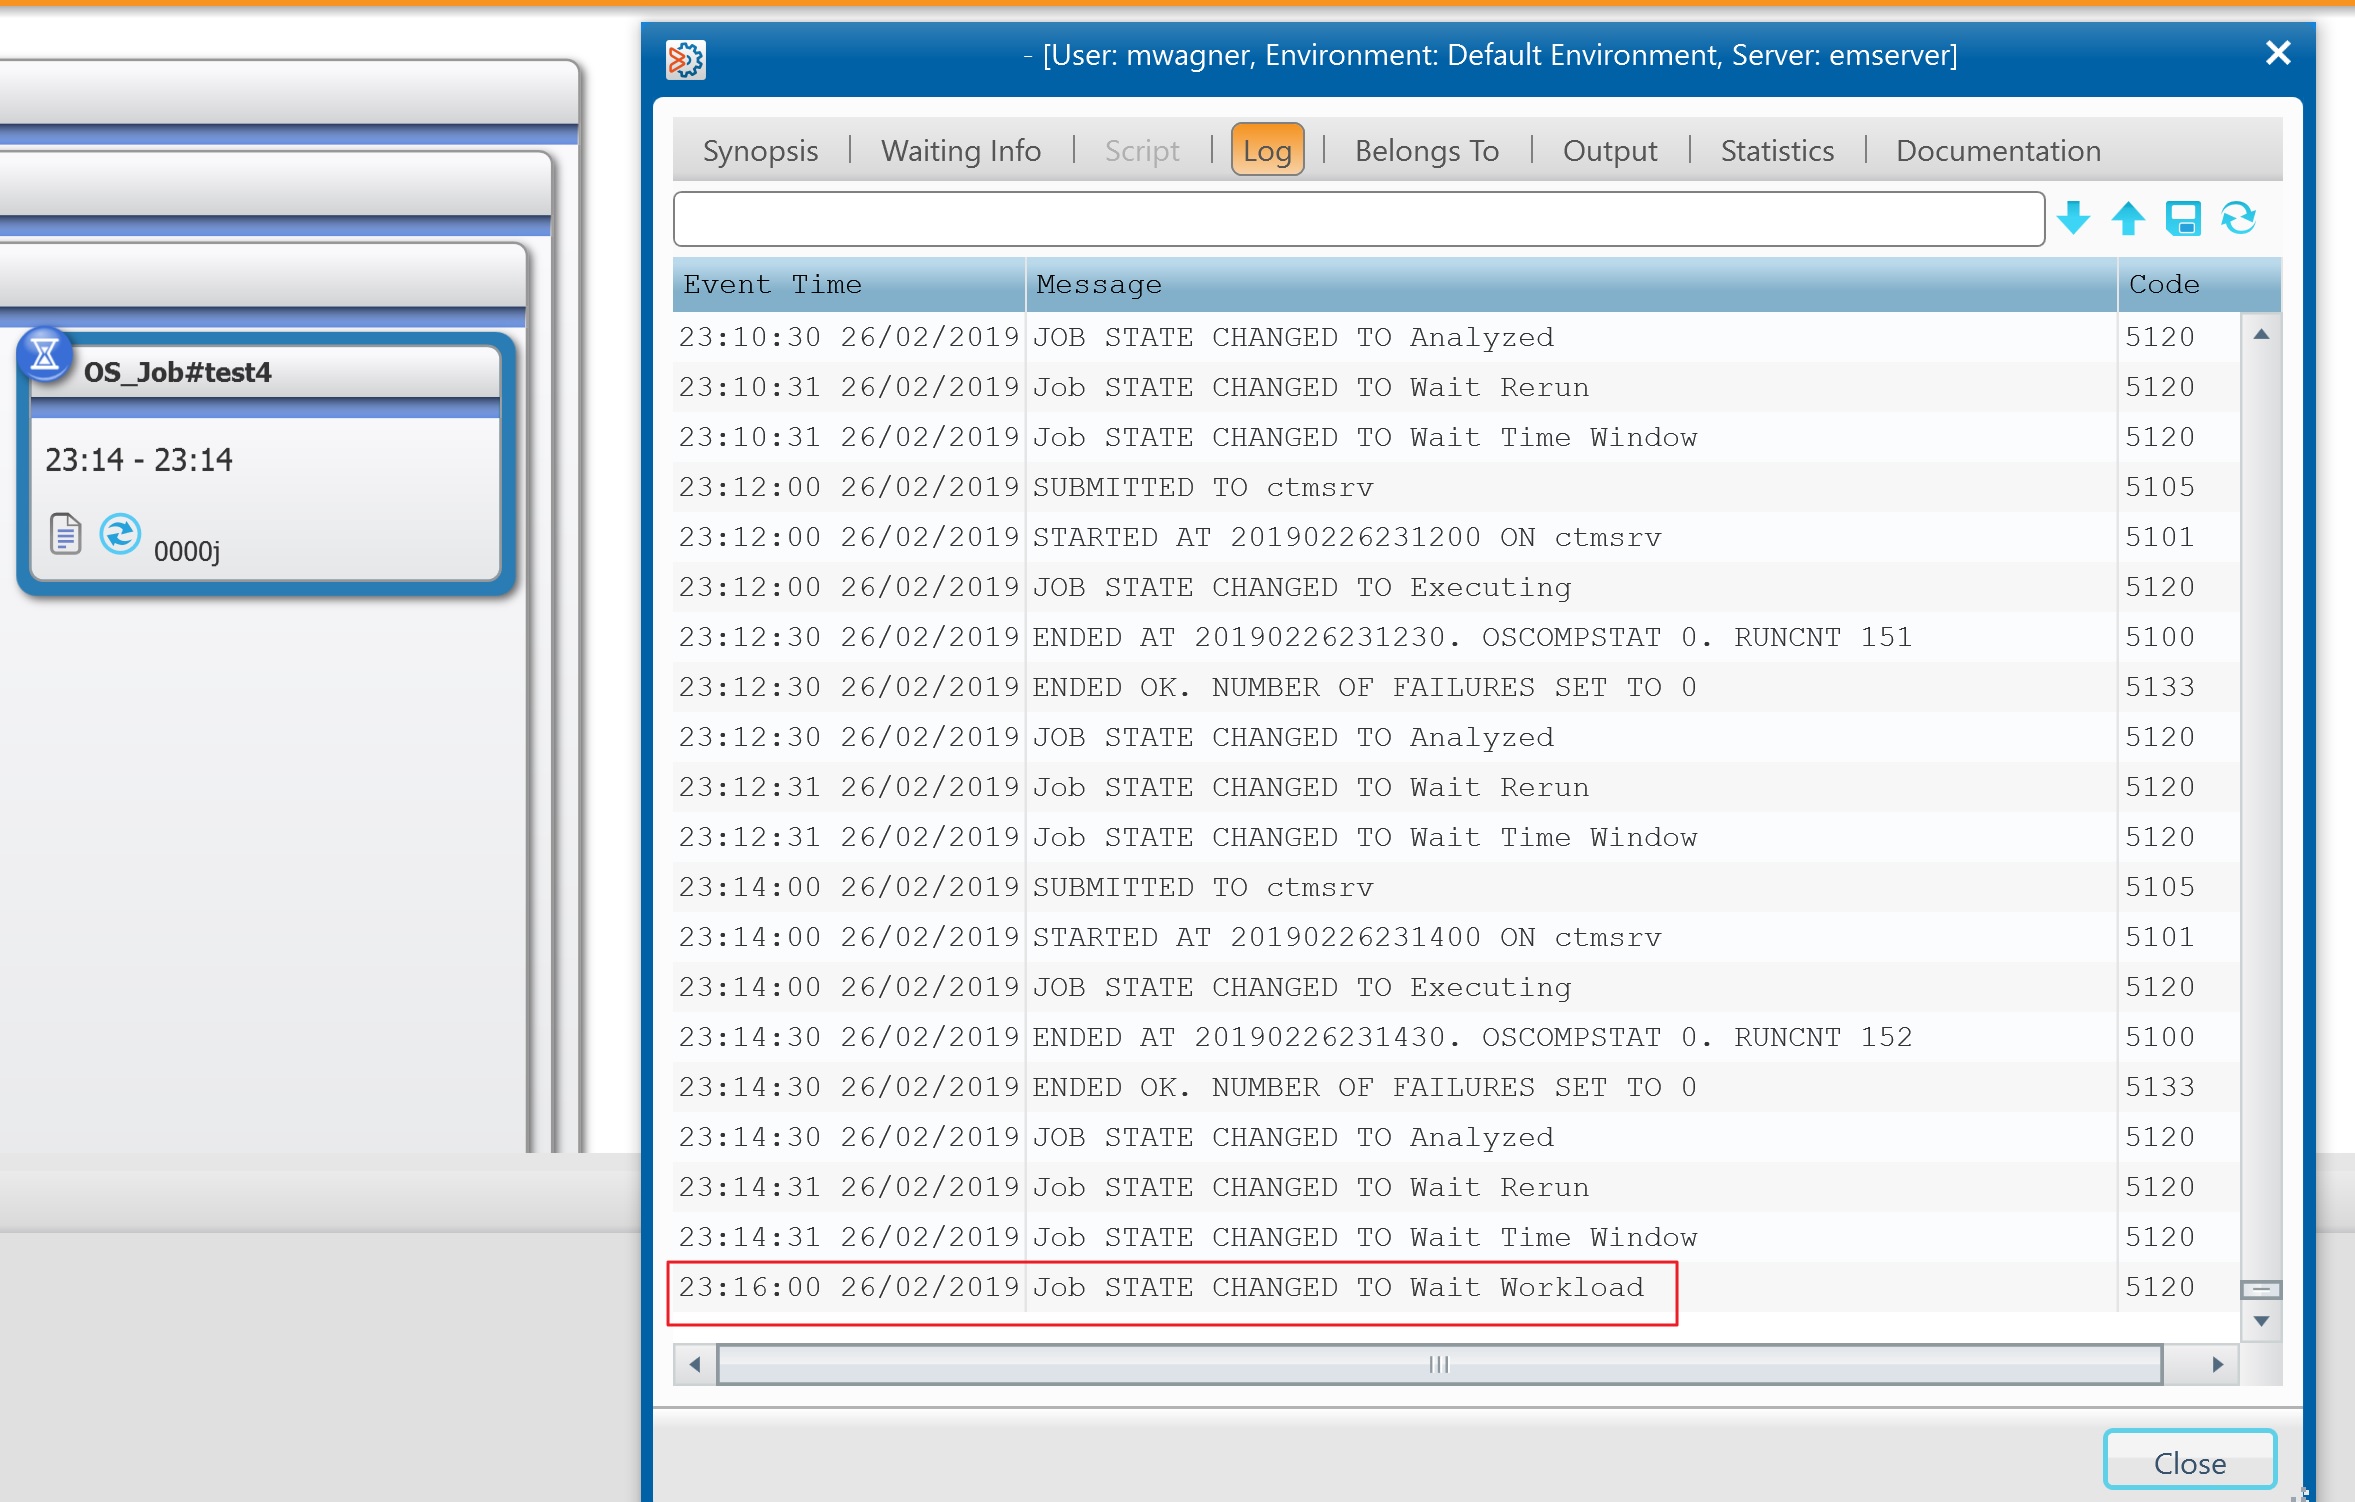Image resolution: width=2355 pixels, height=1502 pixels.
Task: Switch to the Output tab
Action: 1610,150
